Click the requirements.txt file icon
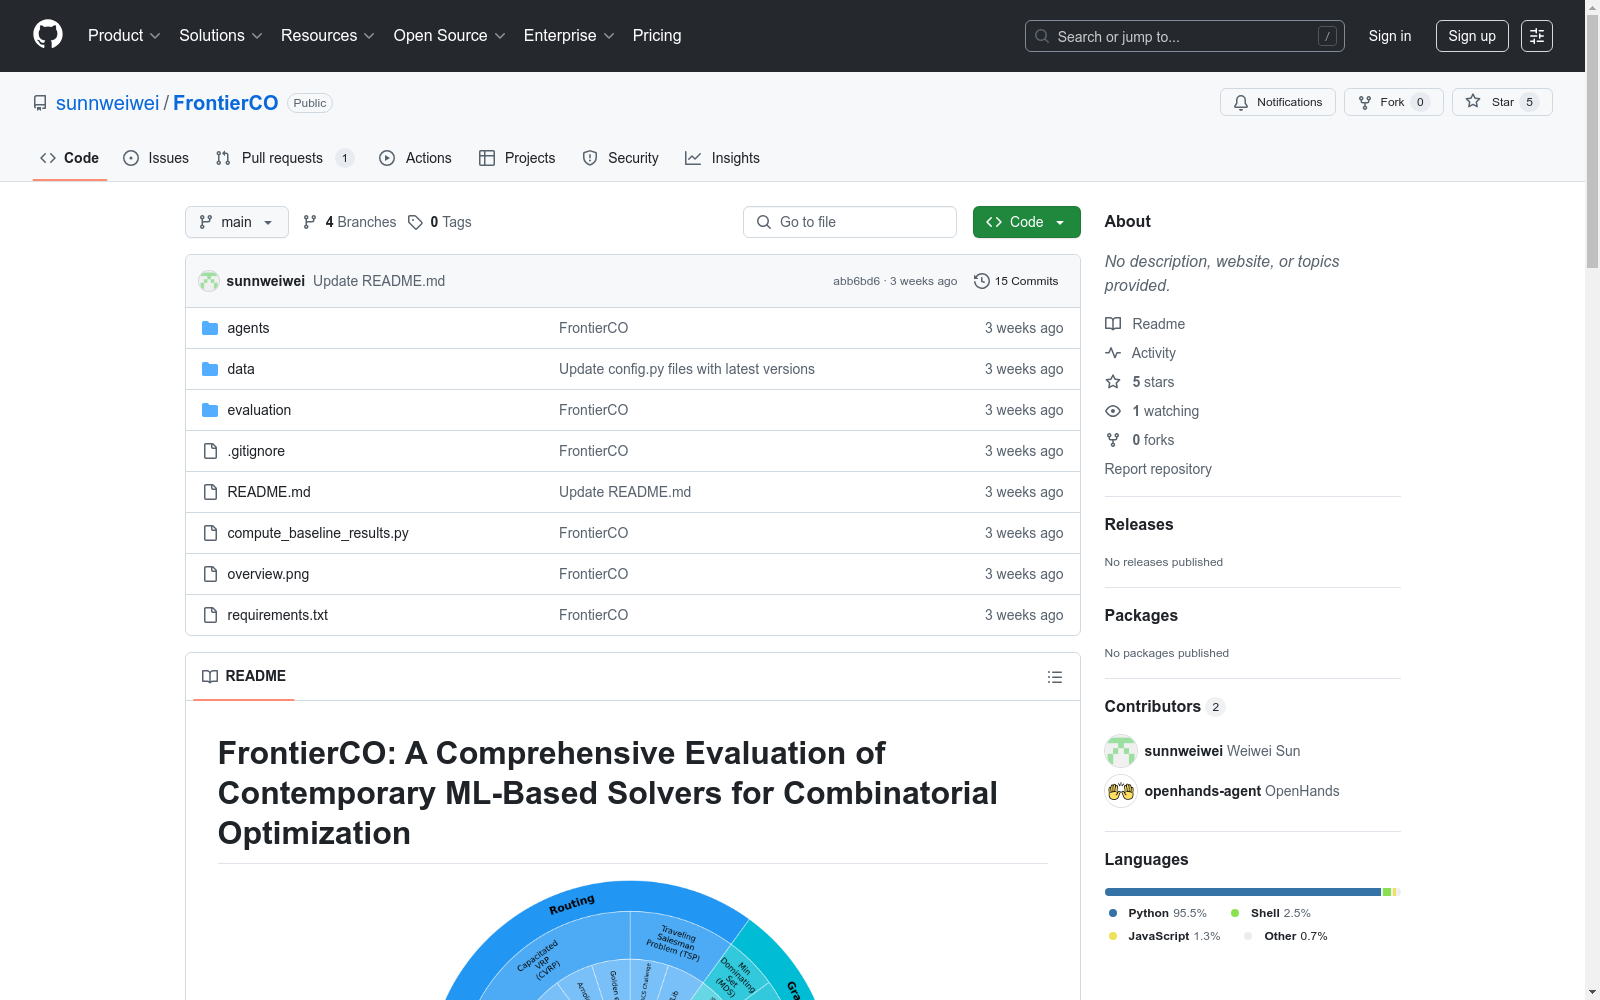 tap(210, 615)
